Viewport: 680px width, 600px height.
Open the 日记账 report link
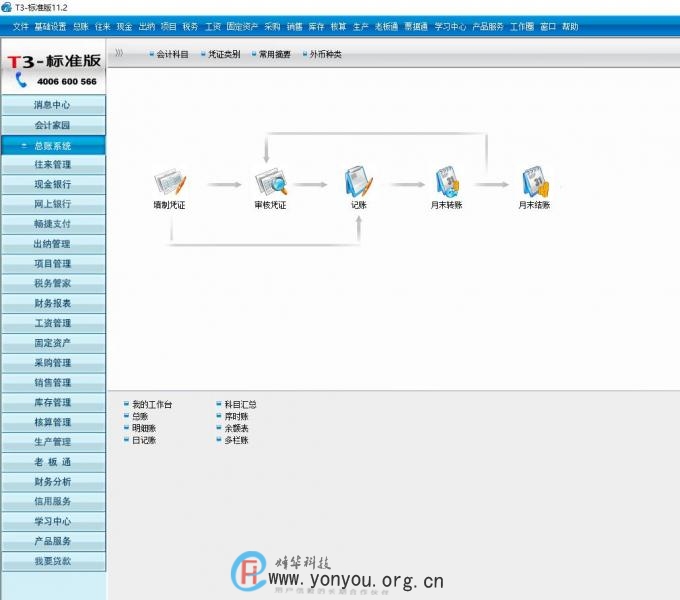click(144, 440)
